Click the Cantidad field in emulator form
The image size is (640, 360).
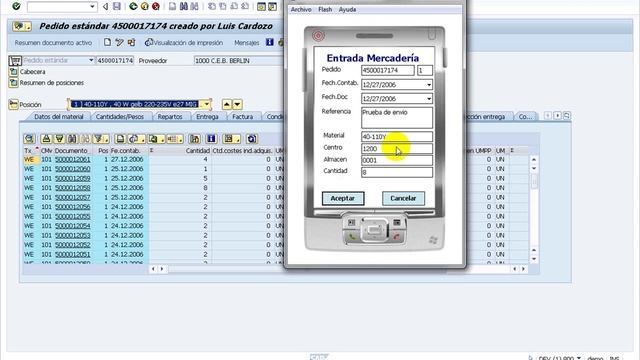pyautogui.click(x=397, y=172)
